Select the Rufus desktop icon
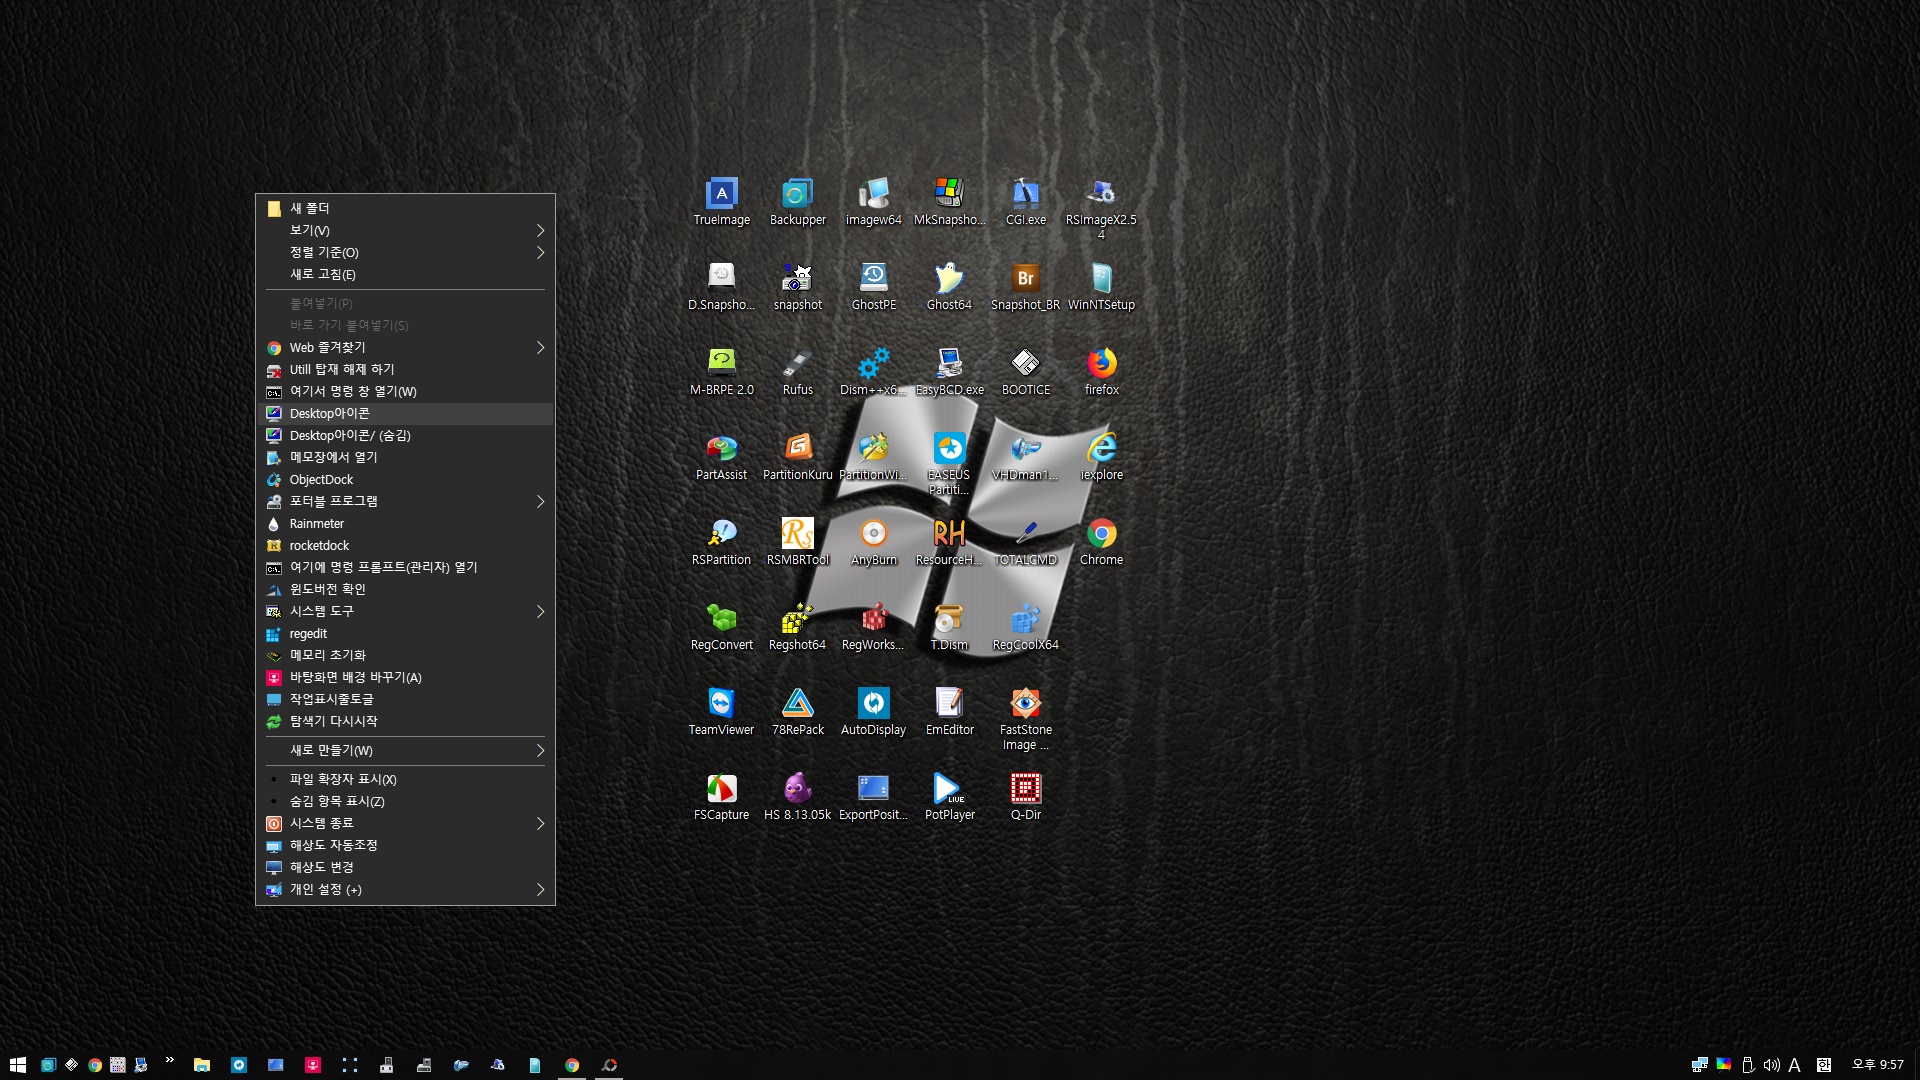 click(x=797, y=371)
